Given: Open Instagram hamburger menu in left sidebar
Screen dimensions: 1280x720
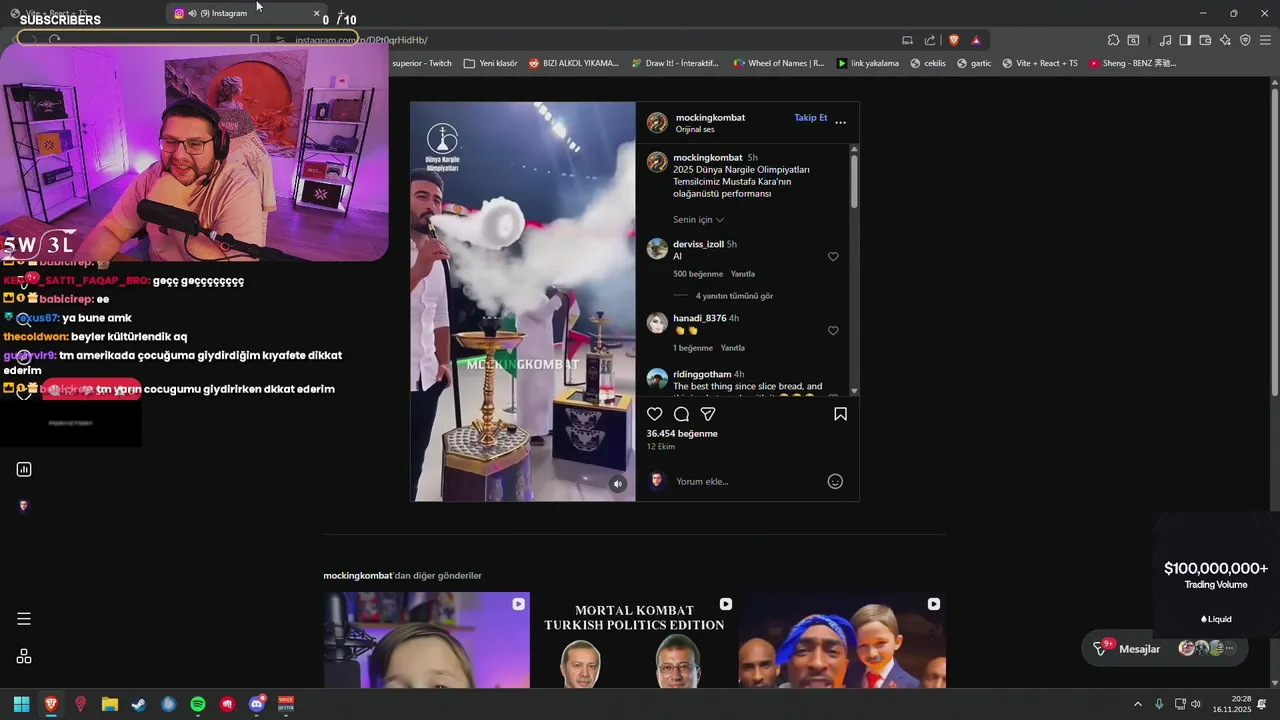Looking at the screenshot, I should (x=24, y=619).
